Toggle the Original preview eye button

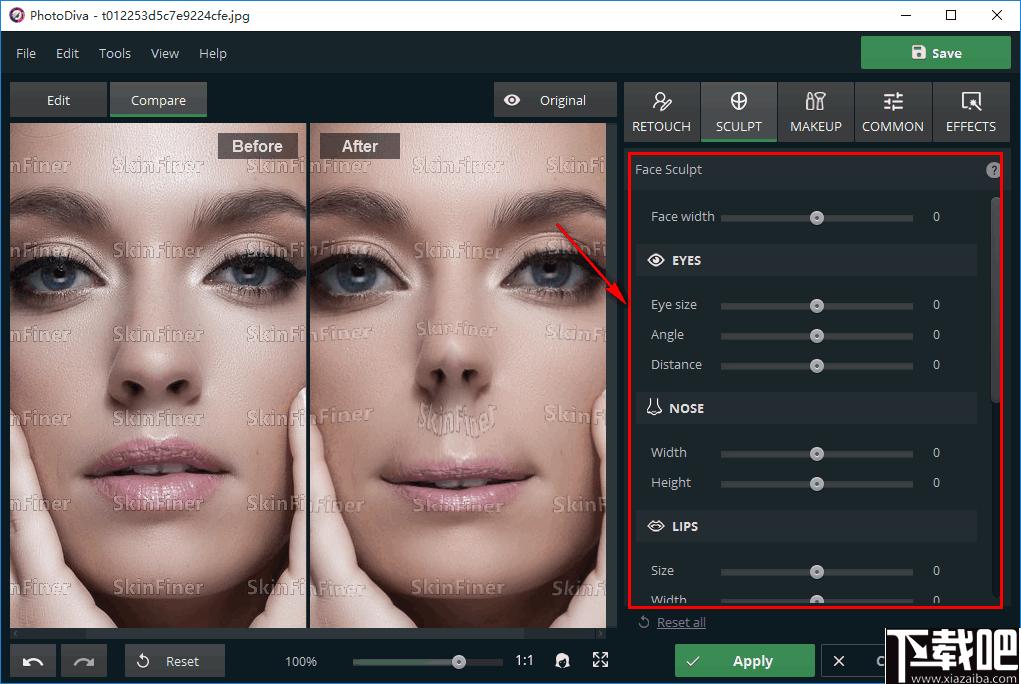click(x=555, y=100)
